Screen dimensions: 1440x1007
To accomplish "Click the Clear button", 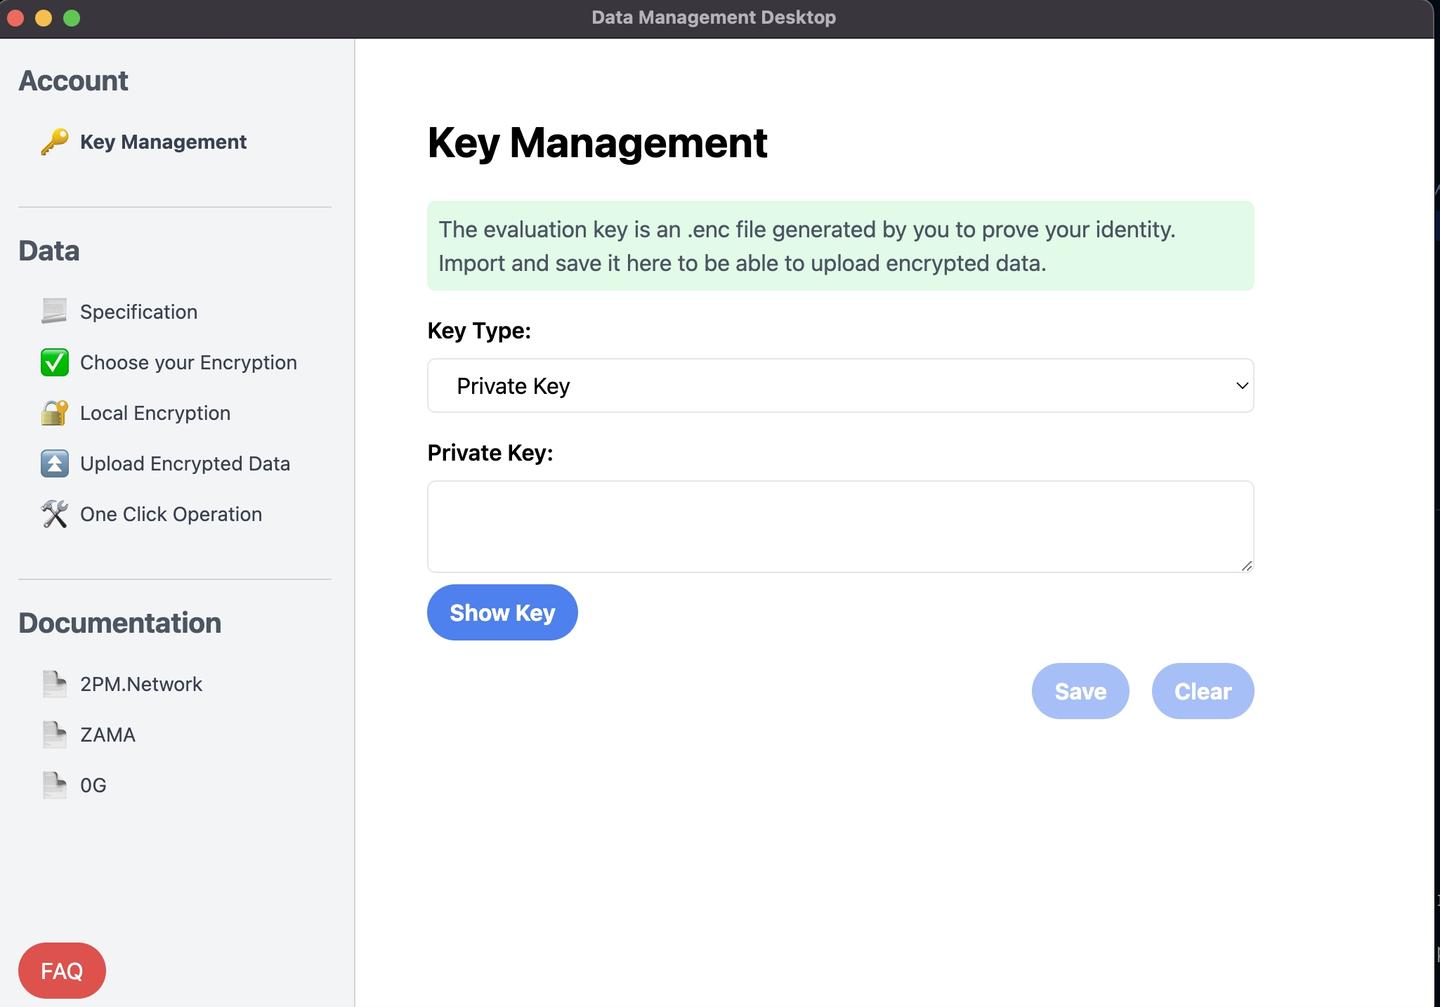I will [x=1203, y=691].
